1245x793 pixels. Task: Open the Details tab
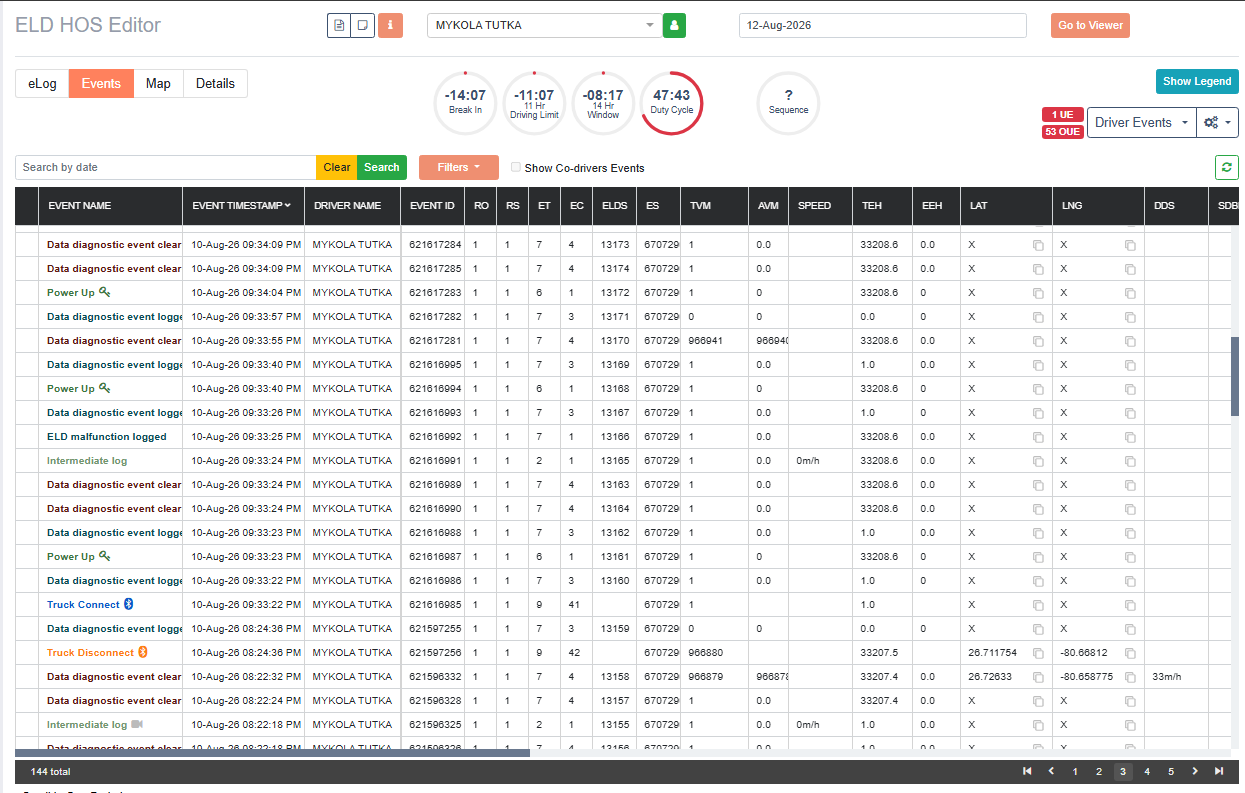(215, 83)
